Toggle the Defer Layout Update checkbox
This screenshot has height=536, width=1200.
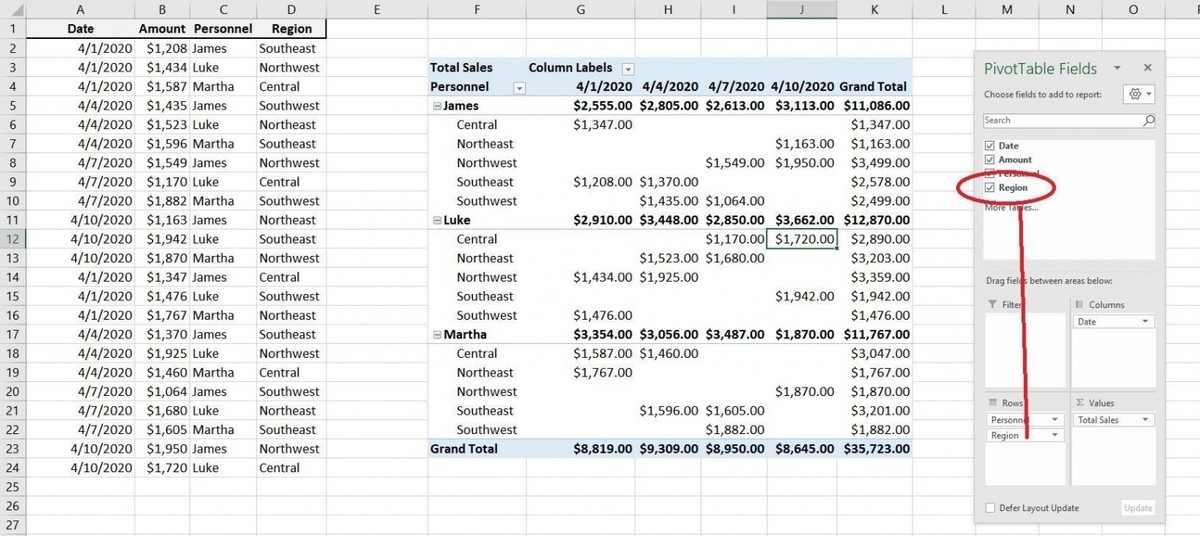(991, 508)
